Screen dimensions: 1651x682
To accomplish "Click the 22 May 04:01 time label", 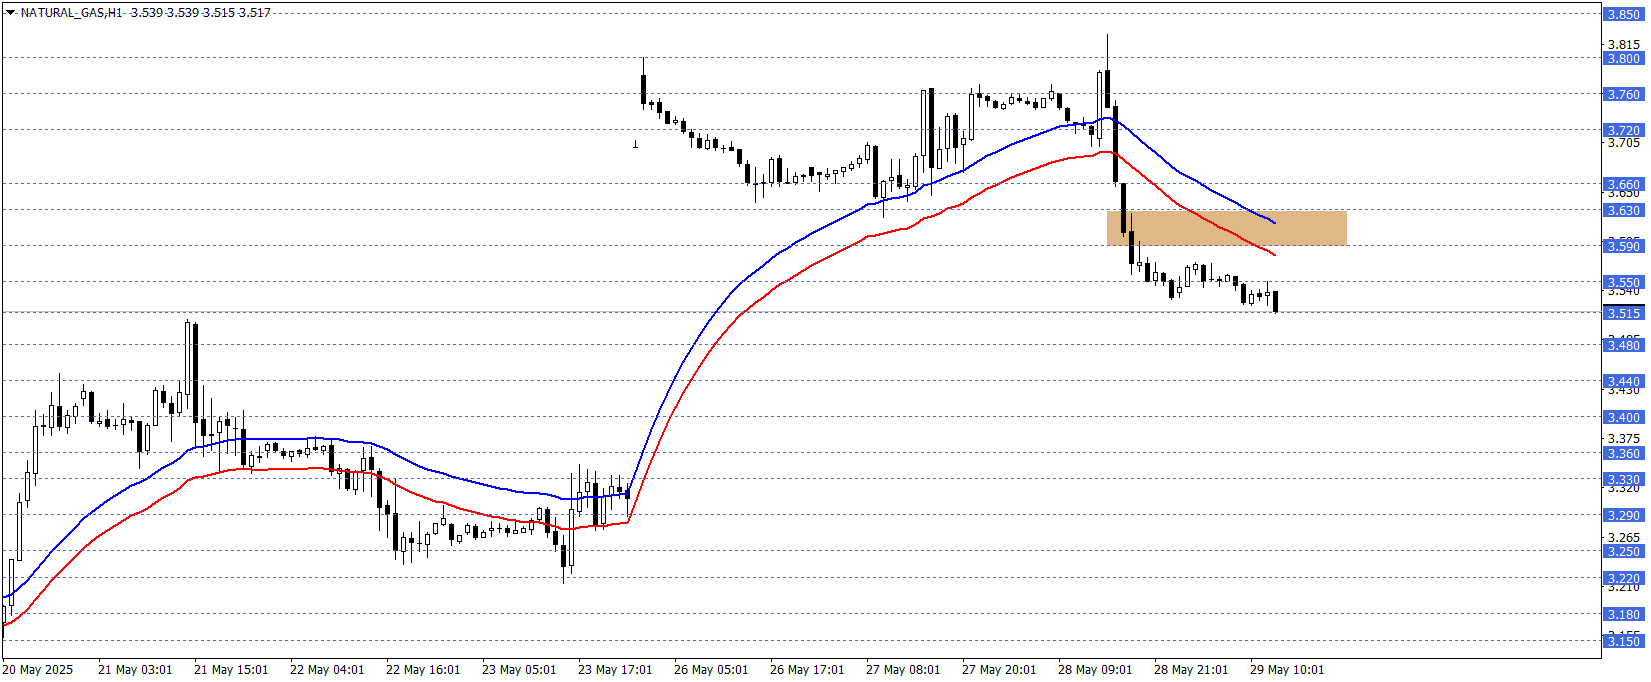I will click(327, 670).
